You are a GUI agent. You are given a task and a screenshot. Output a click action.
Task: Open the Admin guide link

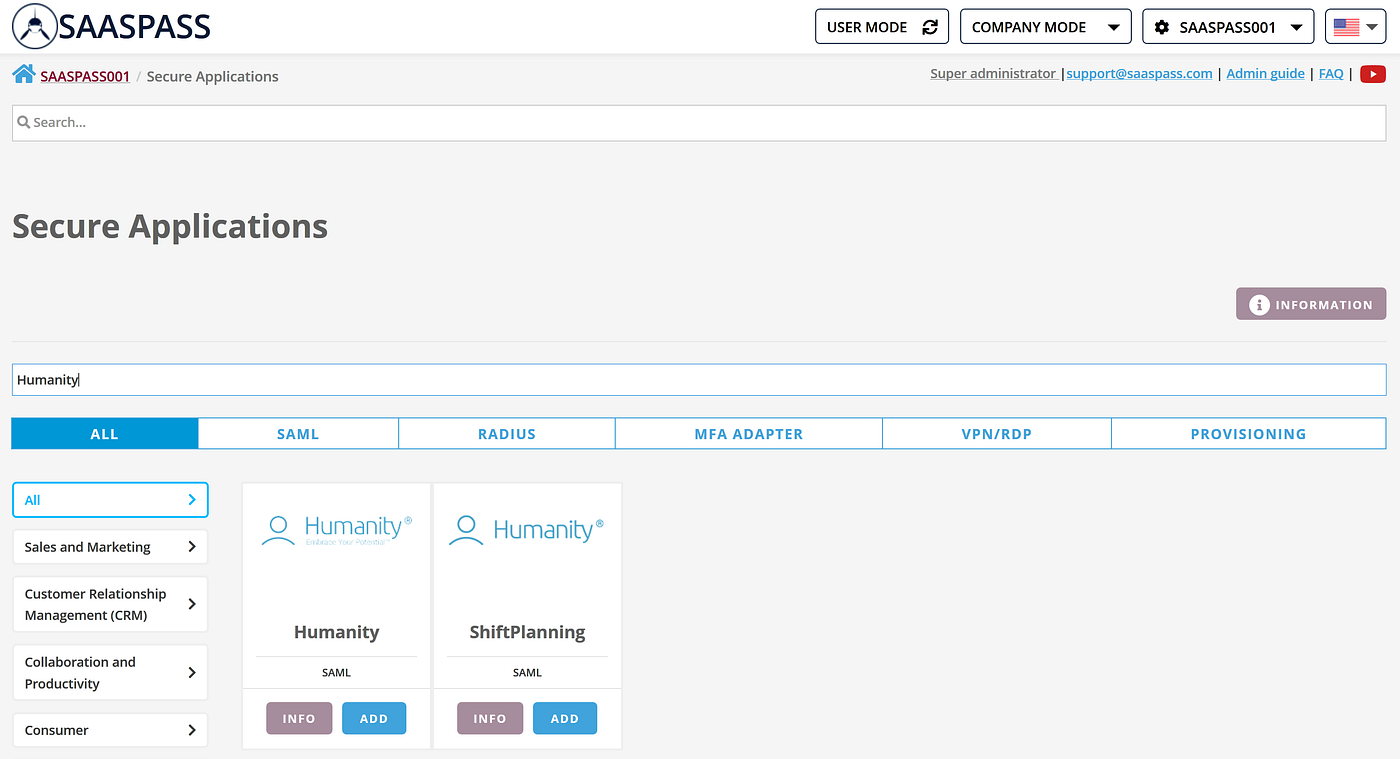pos(1265,73)
